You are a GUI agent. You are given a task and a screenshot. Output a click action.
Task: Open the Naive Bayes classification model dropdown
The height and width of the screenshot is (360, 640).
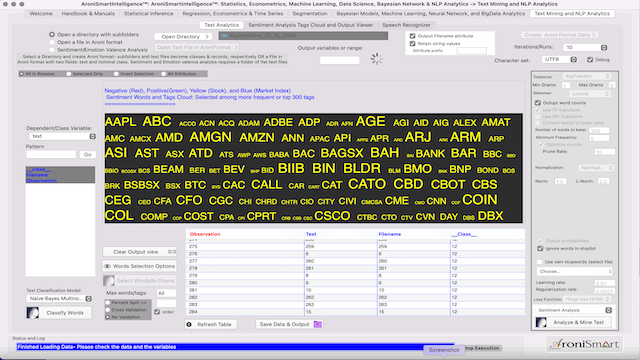tap(60, 299)
